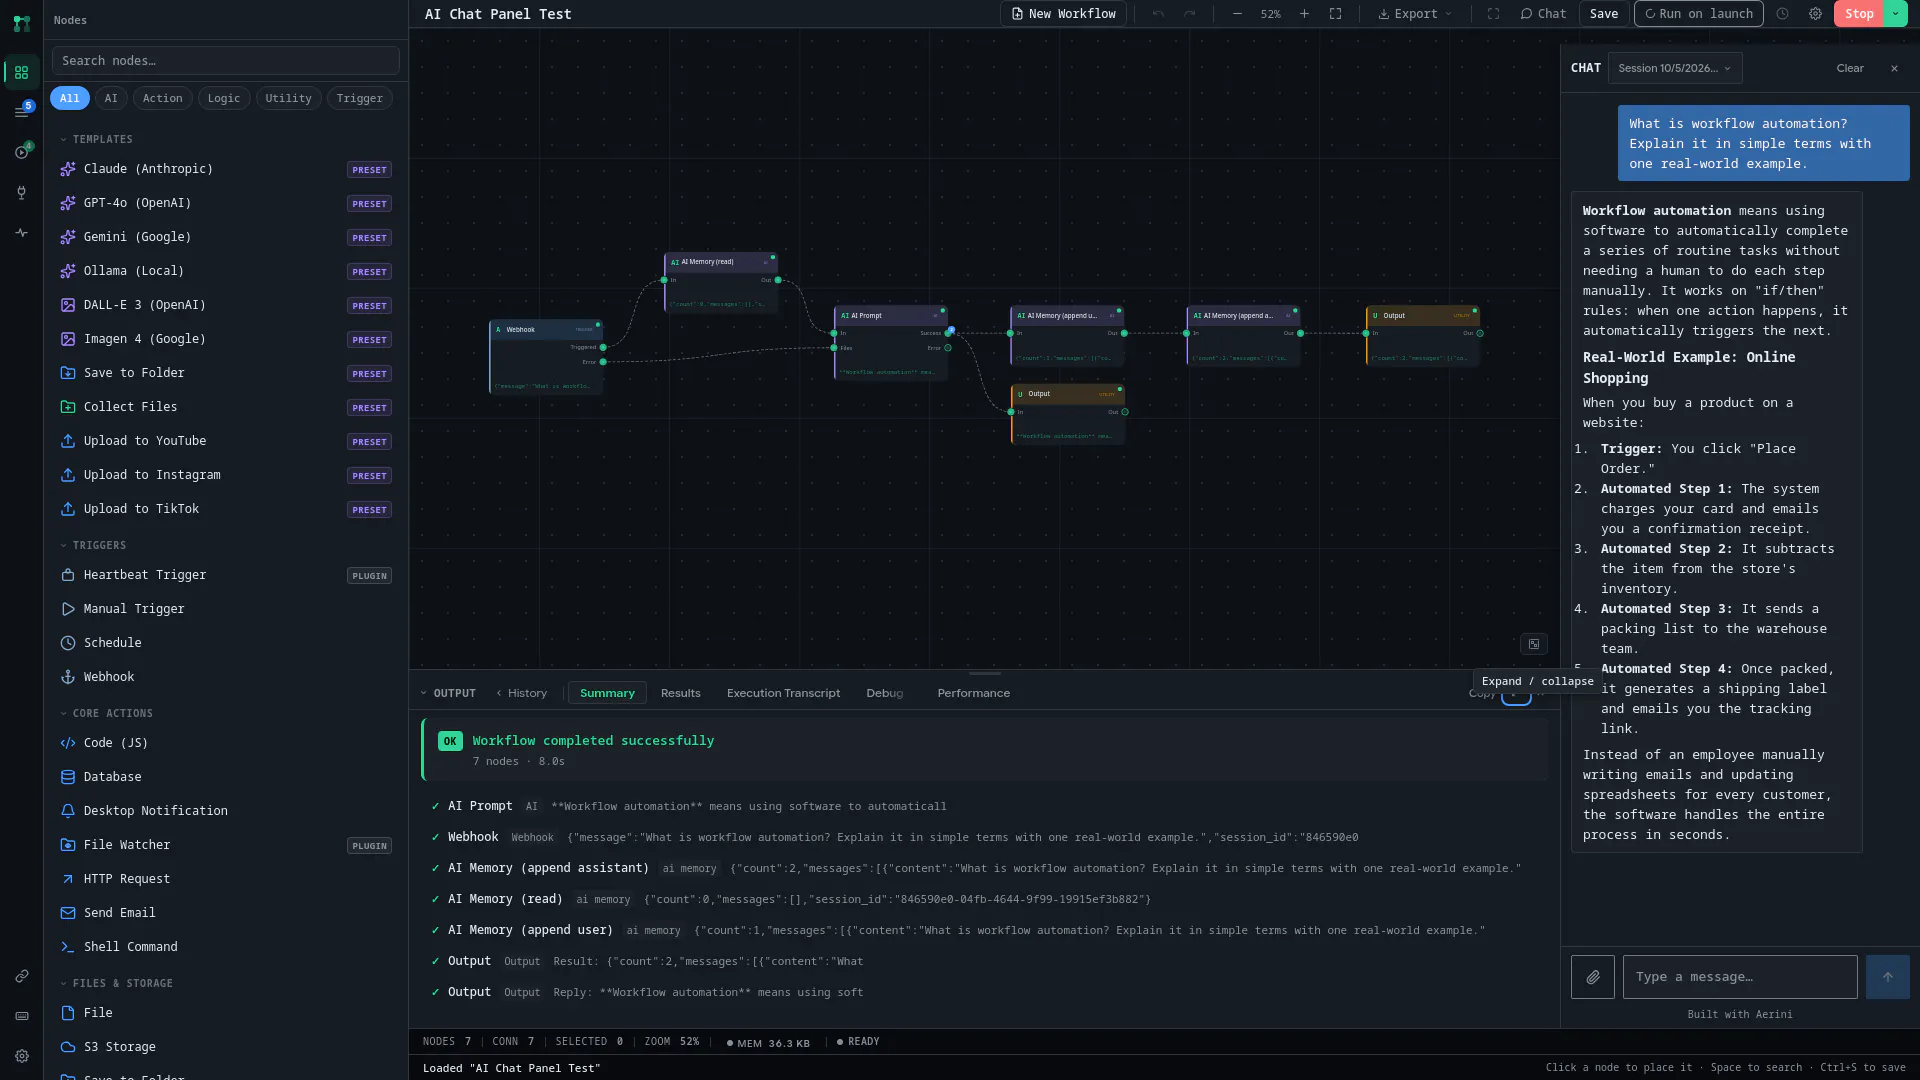
Task: Open the plug icon in left sidebar
Action: (21, 193)
